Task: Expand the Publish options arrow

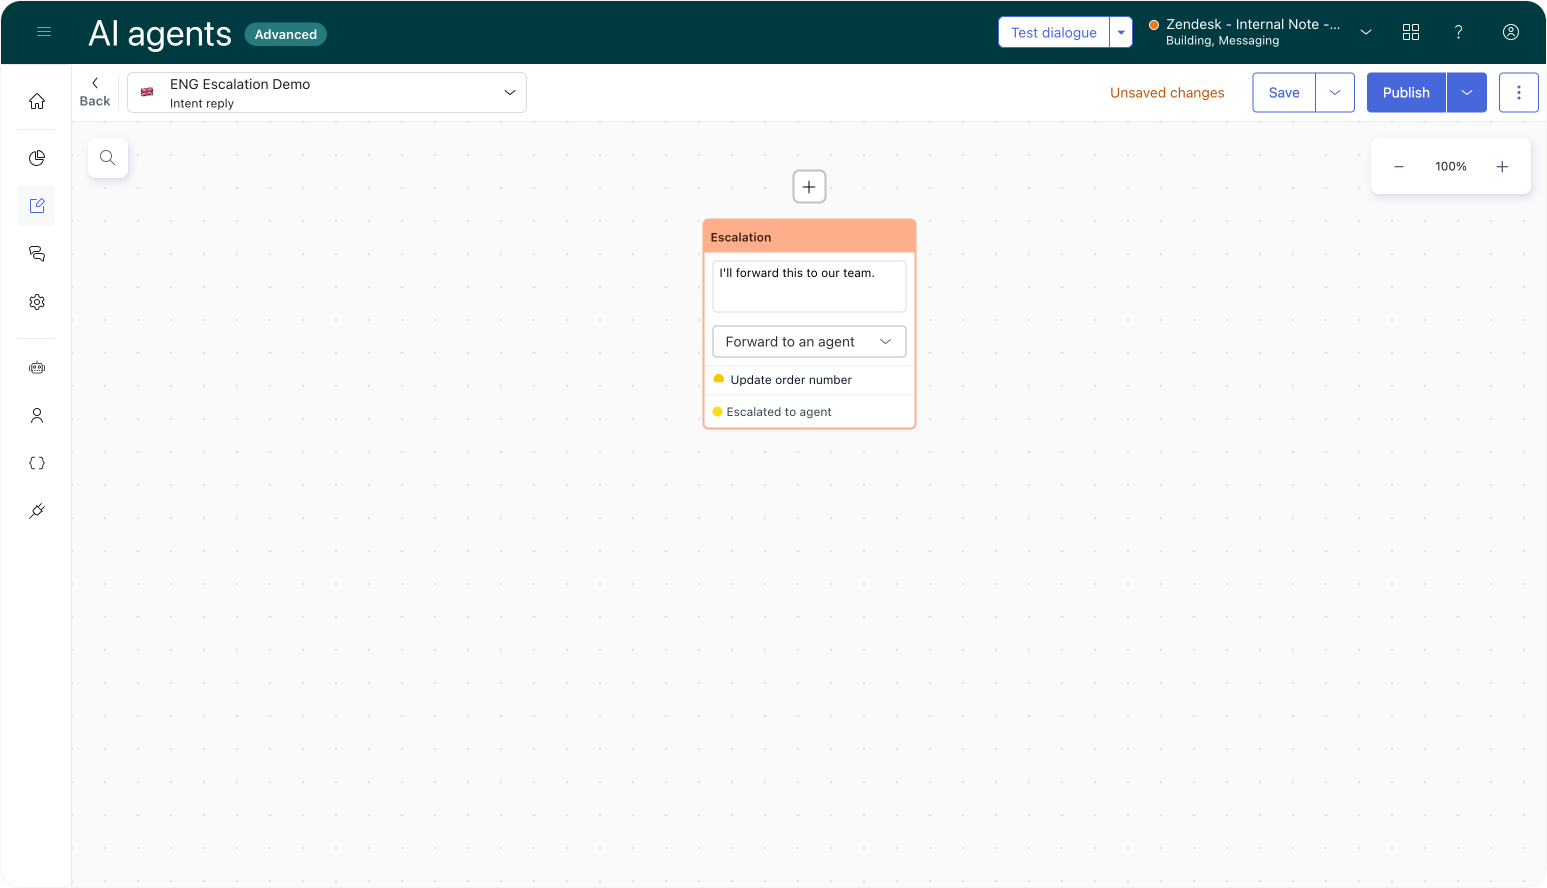Action: 1466,93
